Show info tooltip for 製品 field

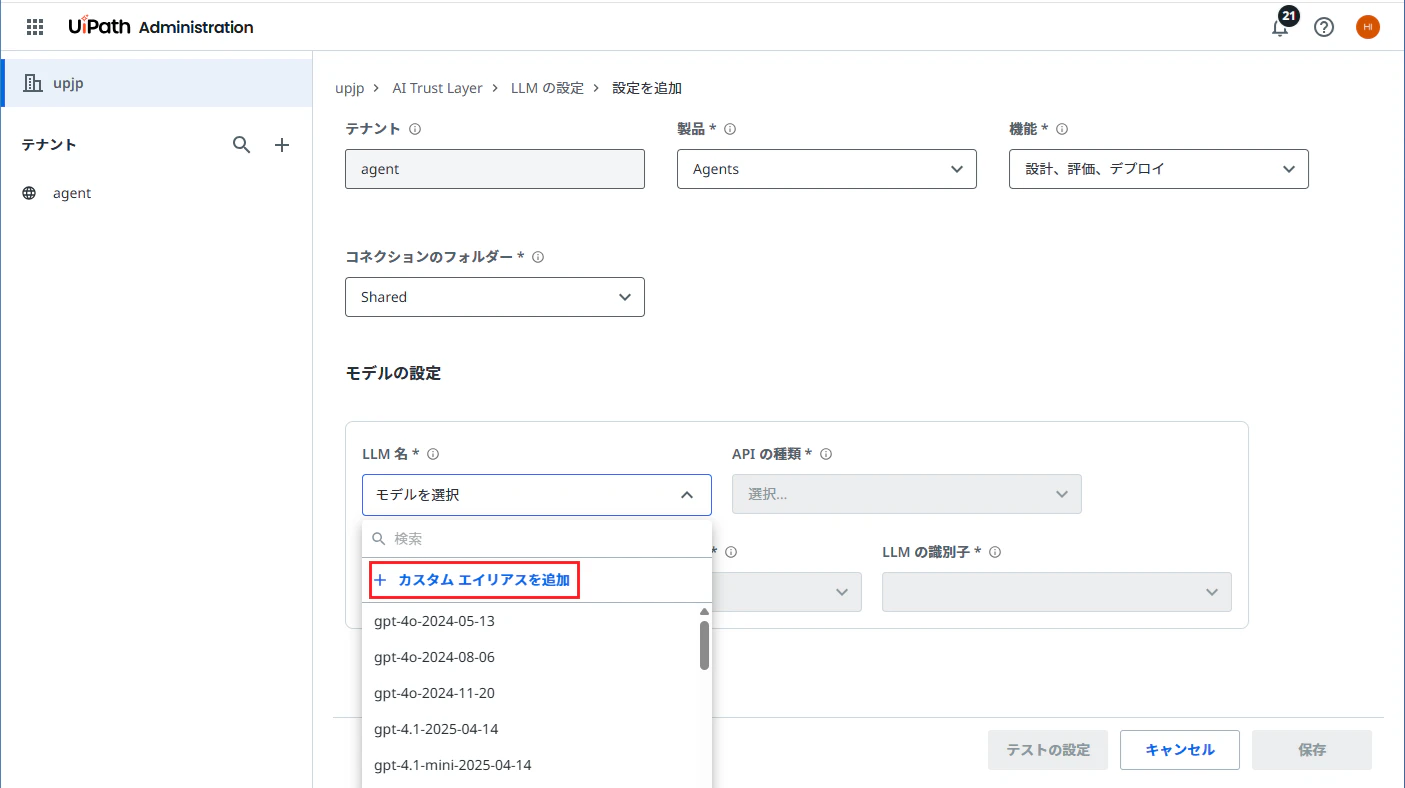730,129
